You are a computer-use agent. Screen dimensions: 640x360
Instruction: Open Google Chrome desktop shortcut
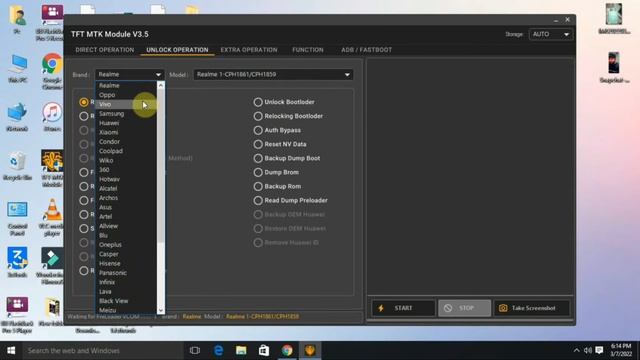point(52,71)
